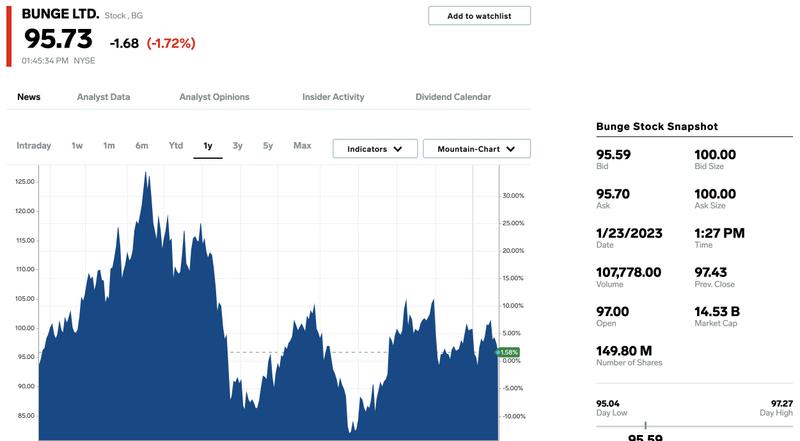Image resolution: width=800 pixels, height=441 pixels.
Task: Click the Bunge Stock Snapshot heading
Action: (657, 127)
